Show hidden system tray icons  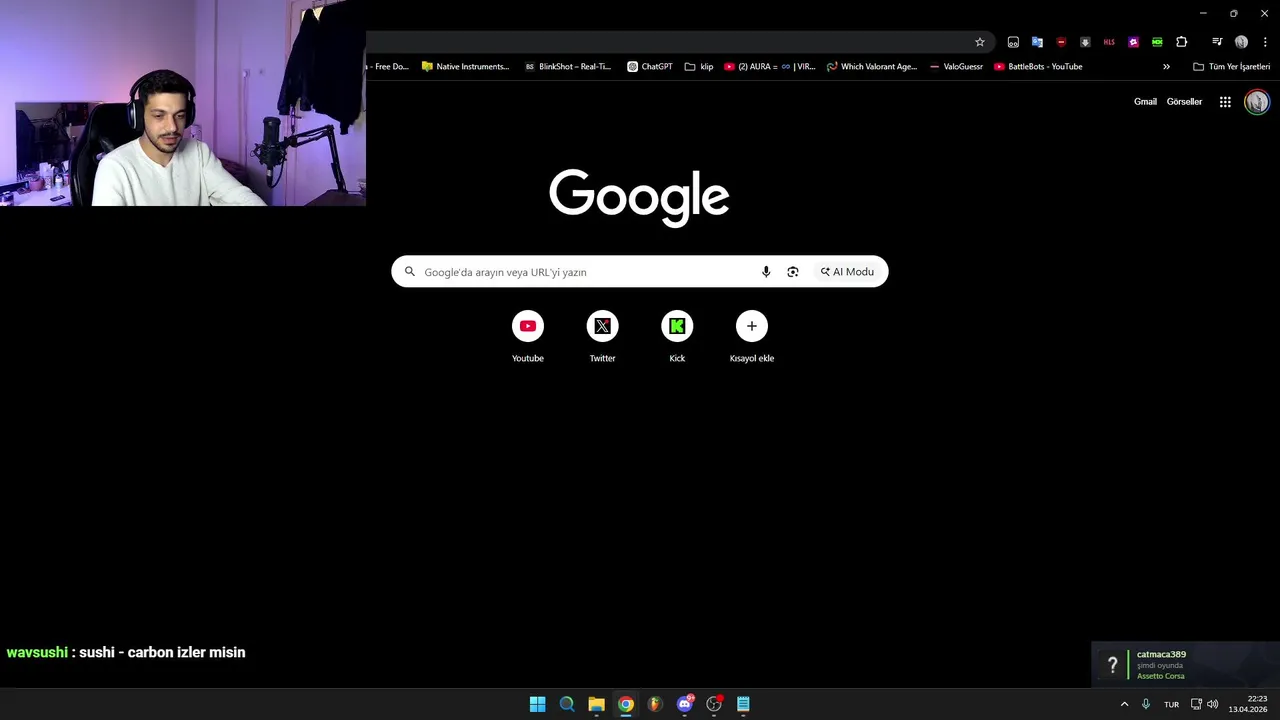point(1124,704)
